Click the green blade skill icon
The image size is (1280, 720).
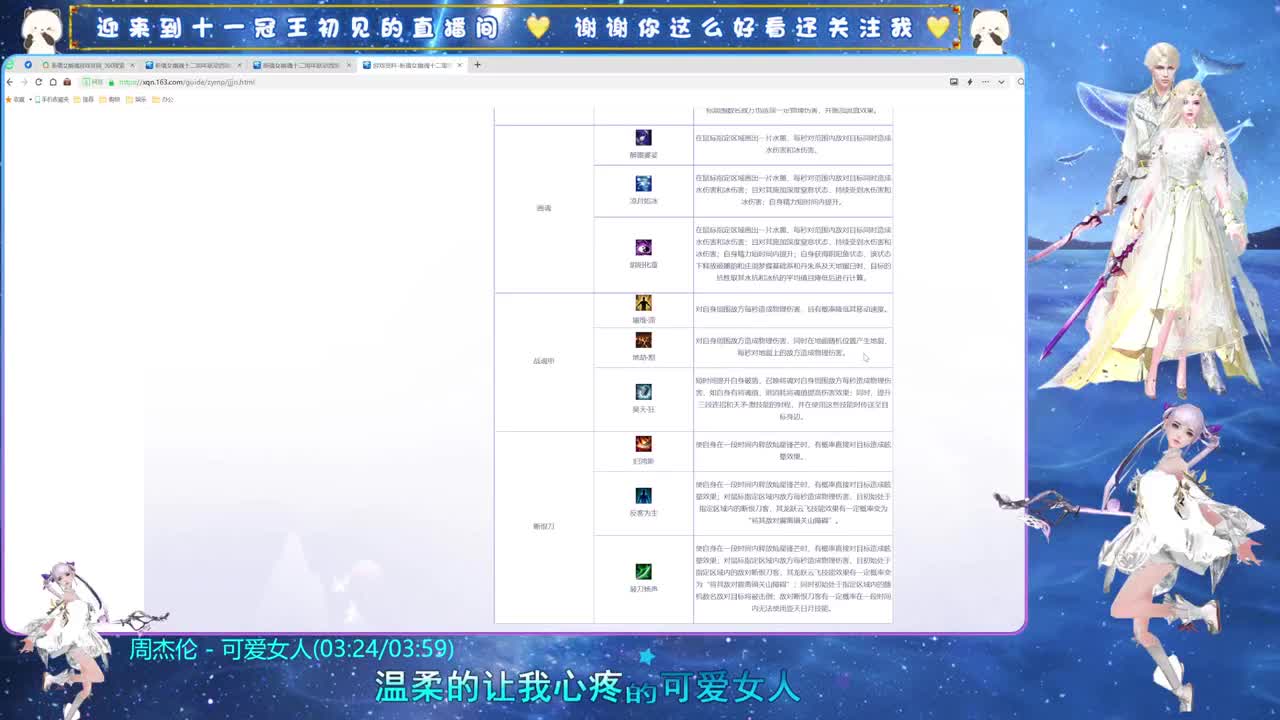tap(643, 571)
